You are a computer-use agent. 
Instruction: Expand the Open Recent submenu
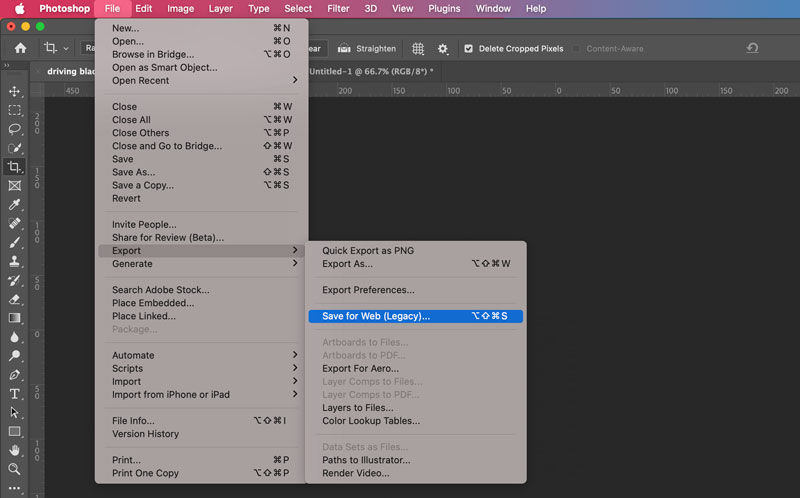coord(202,80)
